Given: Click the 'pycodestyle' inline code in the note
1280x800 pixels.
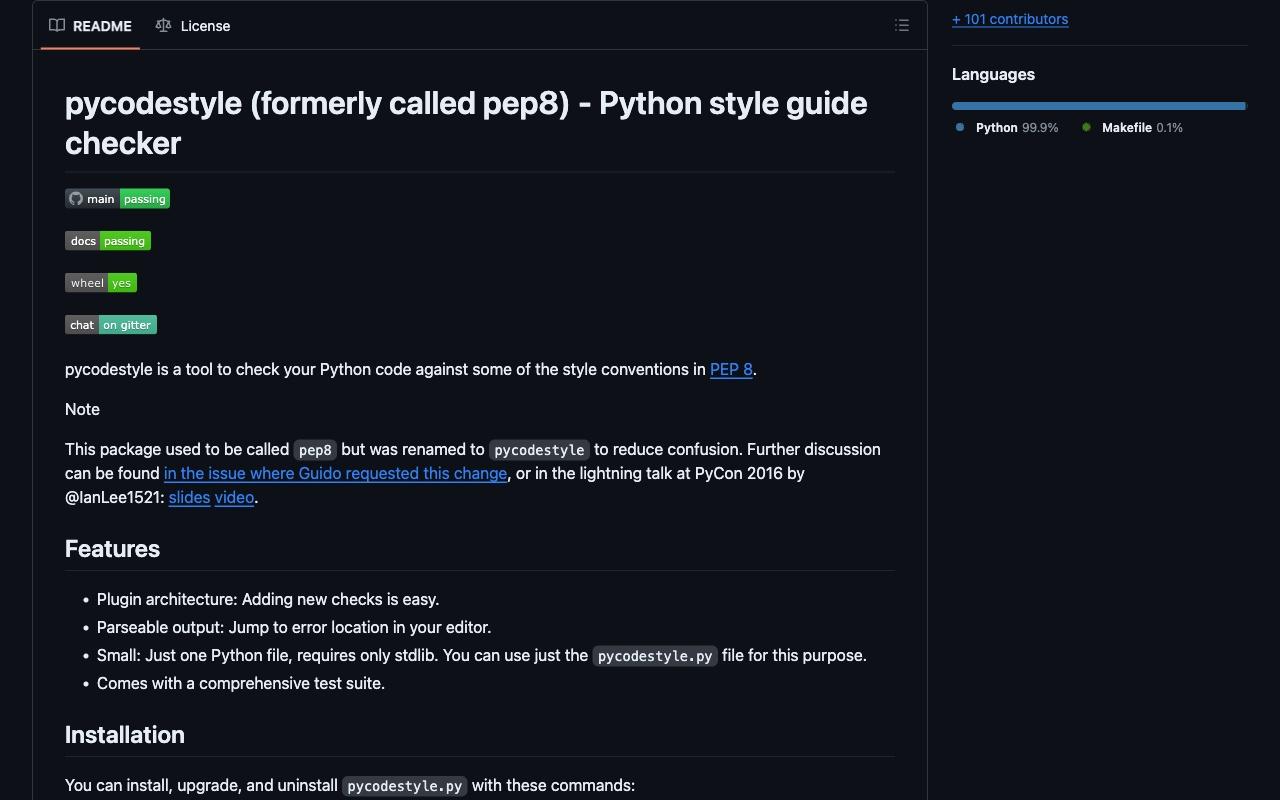Looking at the screenshot, I should (539, 450).
